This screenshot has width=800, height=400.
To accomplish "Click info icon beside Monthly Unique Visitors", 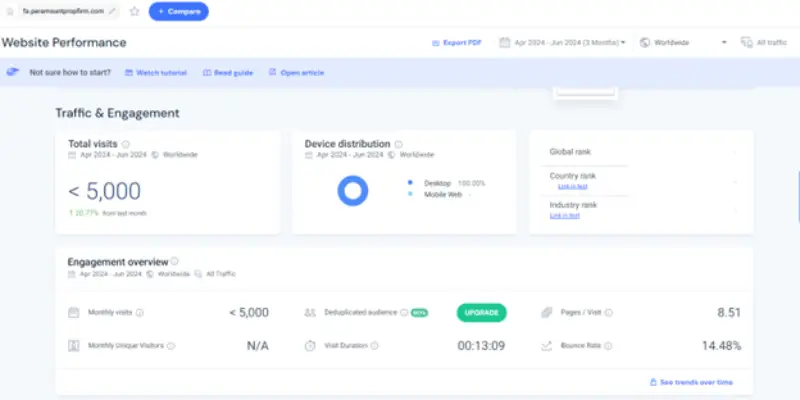I will [171, 346].
